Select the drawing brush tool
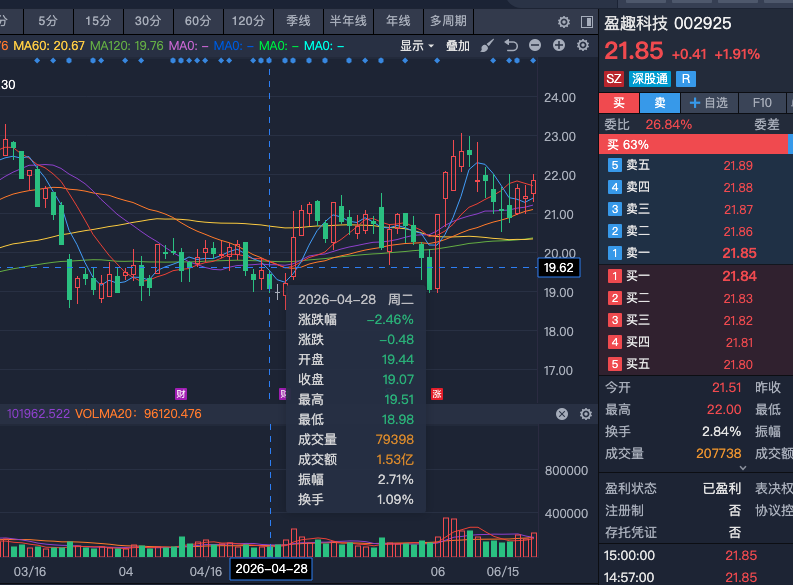Image resolution: width=793 pixels, height=585 pixels. (487, 46)
